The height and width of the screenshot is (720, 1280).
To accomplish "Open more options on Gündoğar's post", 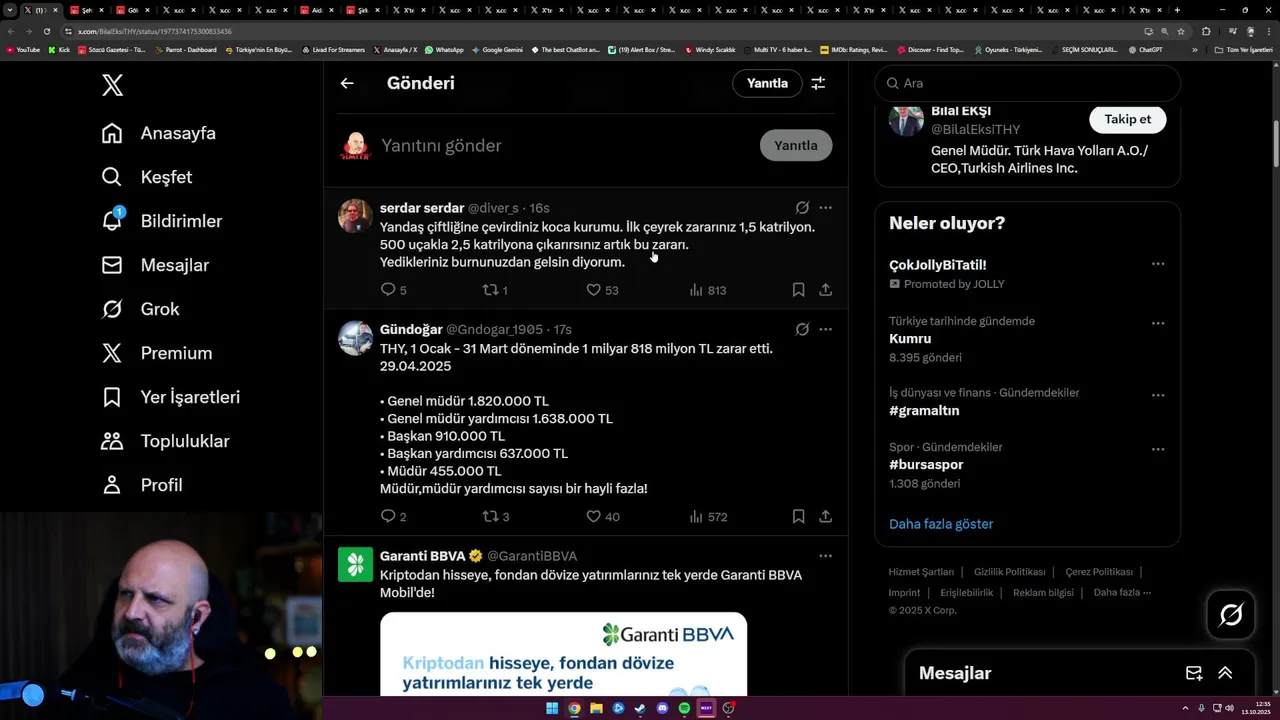I will point(825,329).
